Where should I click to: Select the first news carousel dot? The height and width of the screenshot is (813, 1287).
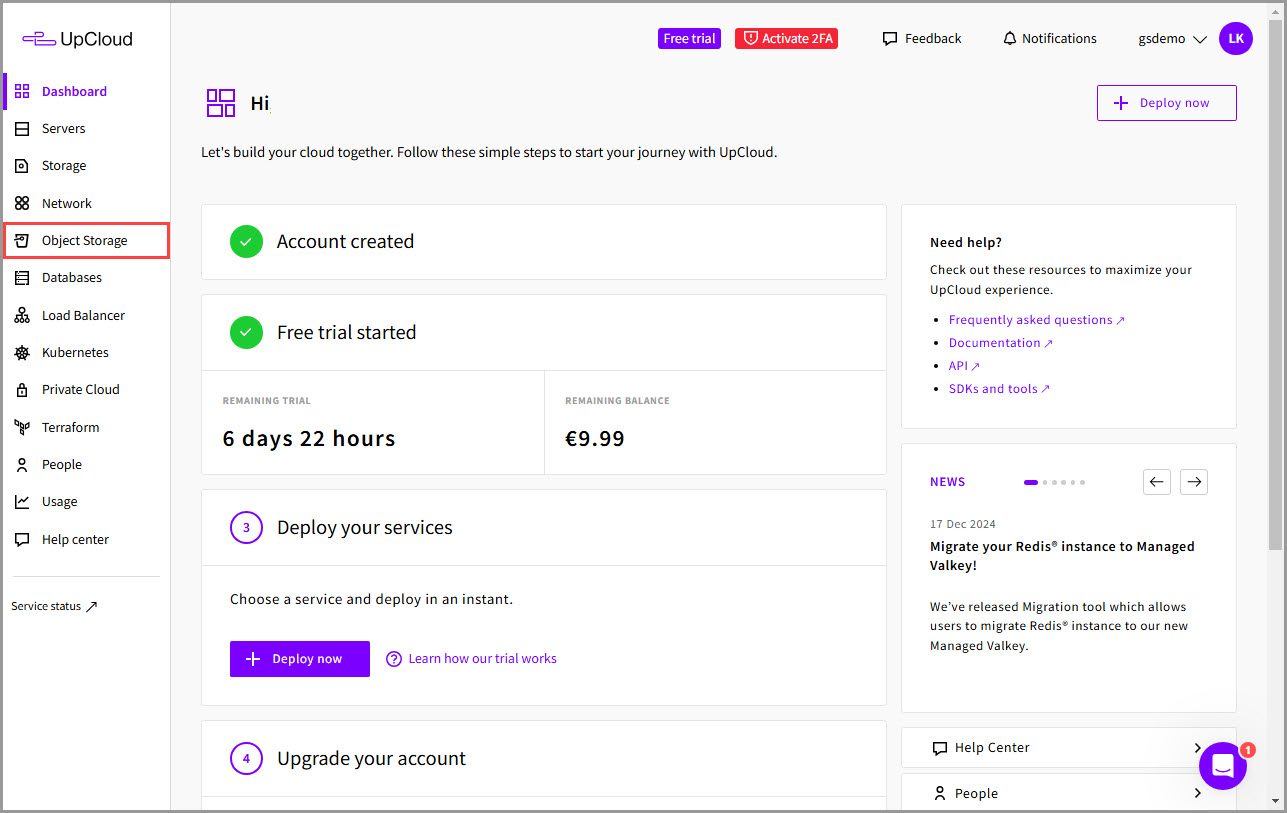[1031, 482]
